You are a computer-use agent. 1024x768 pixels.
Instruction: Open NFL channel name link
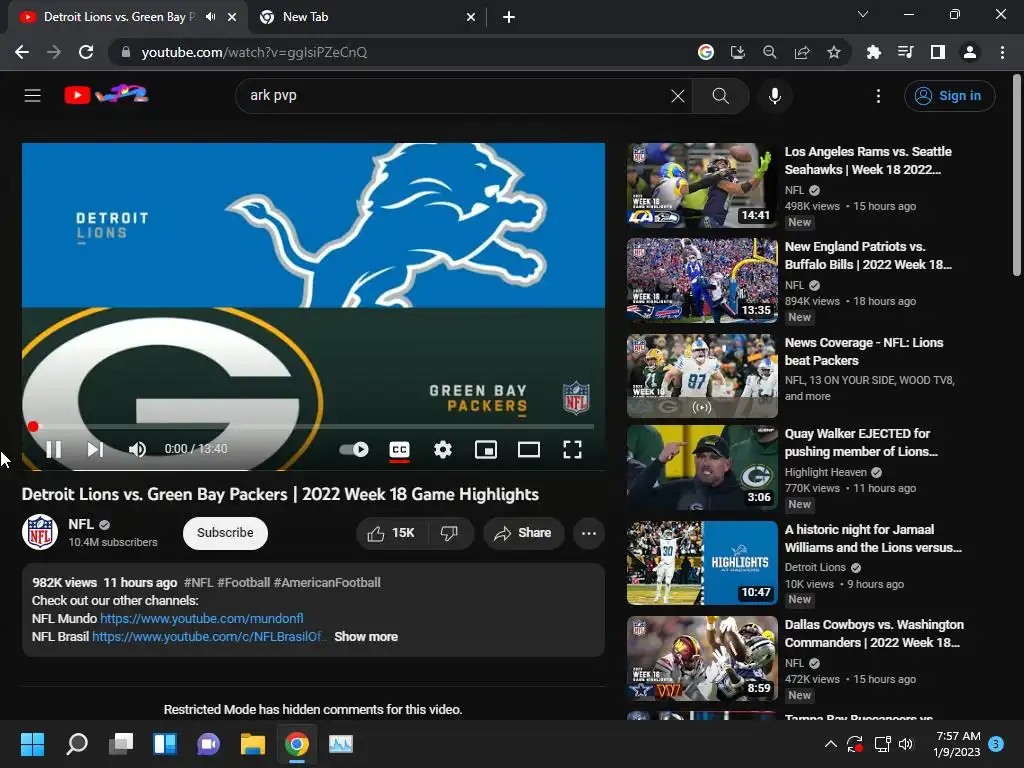pos(81,524)
